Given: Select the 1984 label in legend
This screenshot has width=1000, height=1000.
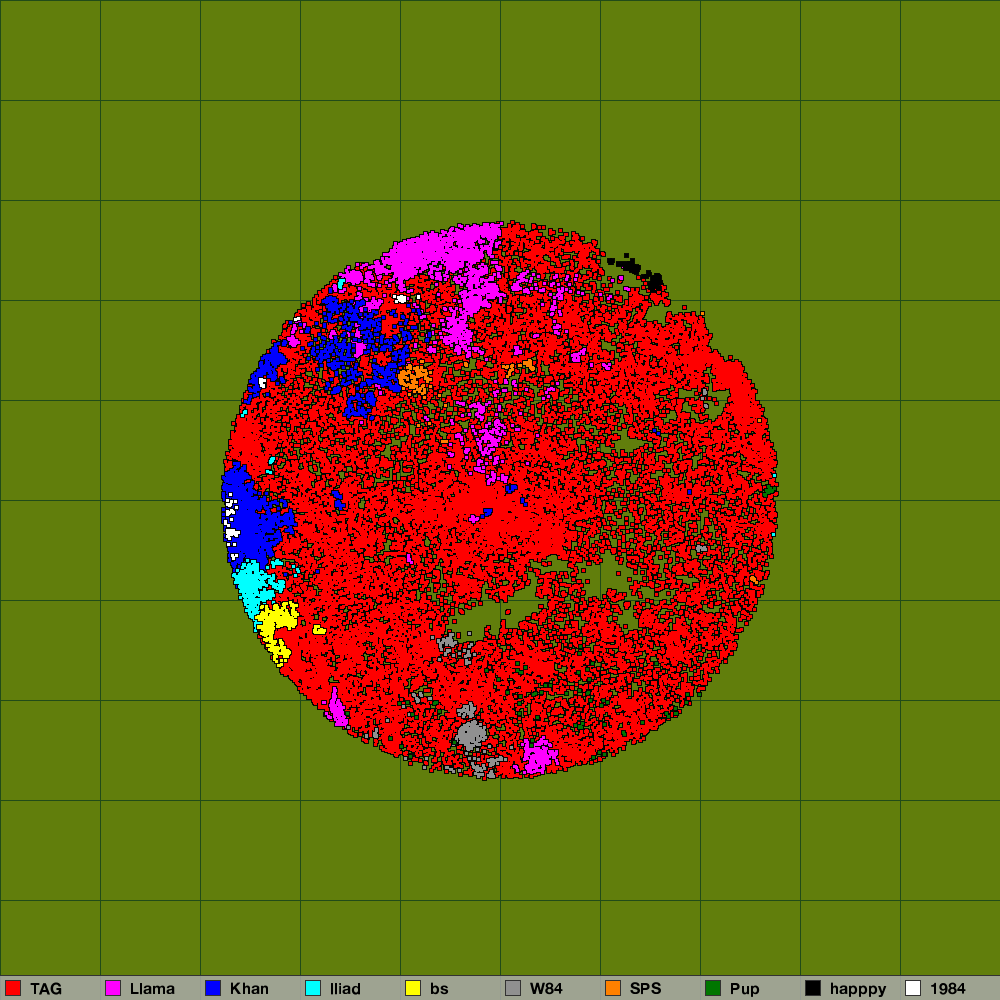Looking at the screenshot, I should point(948,989).
